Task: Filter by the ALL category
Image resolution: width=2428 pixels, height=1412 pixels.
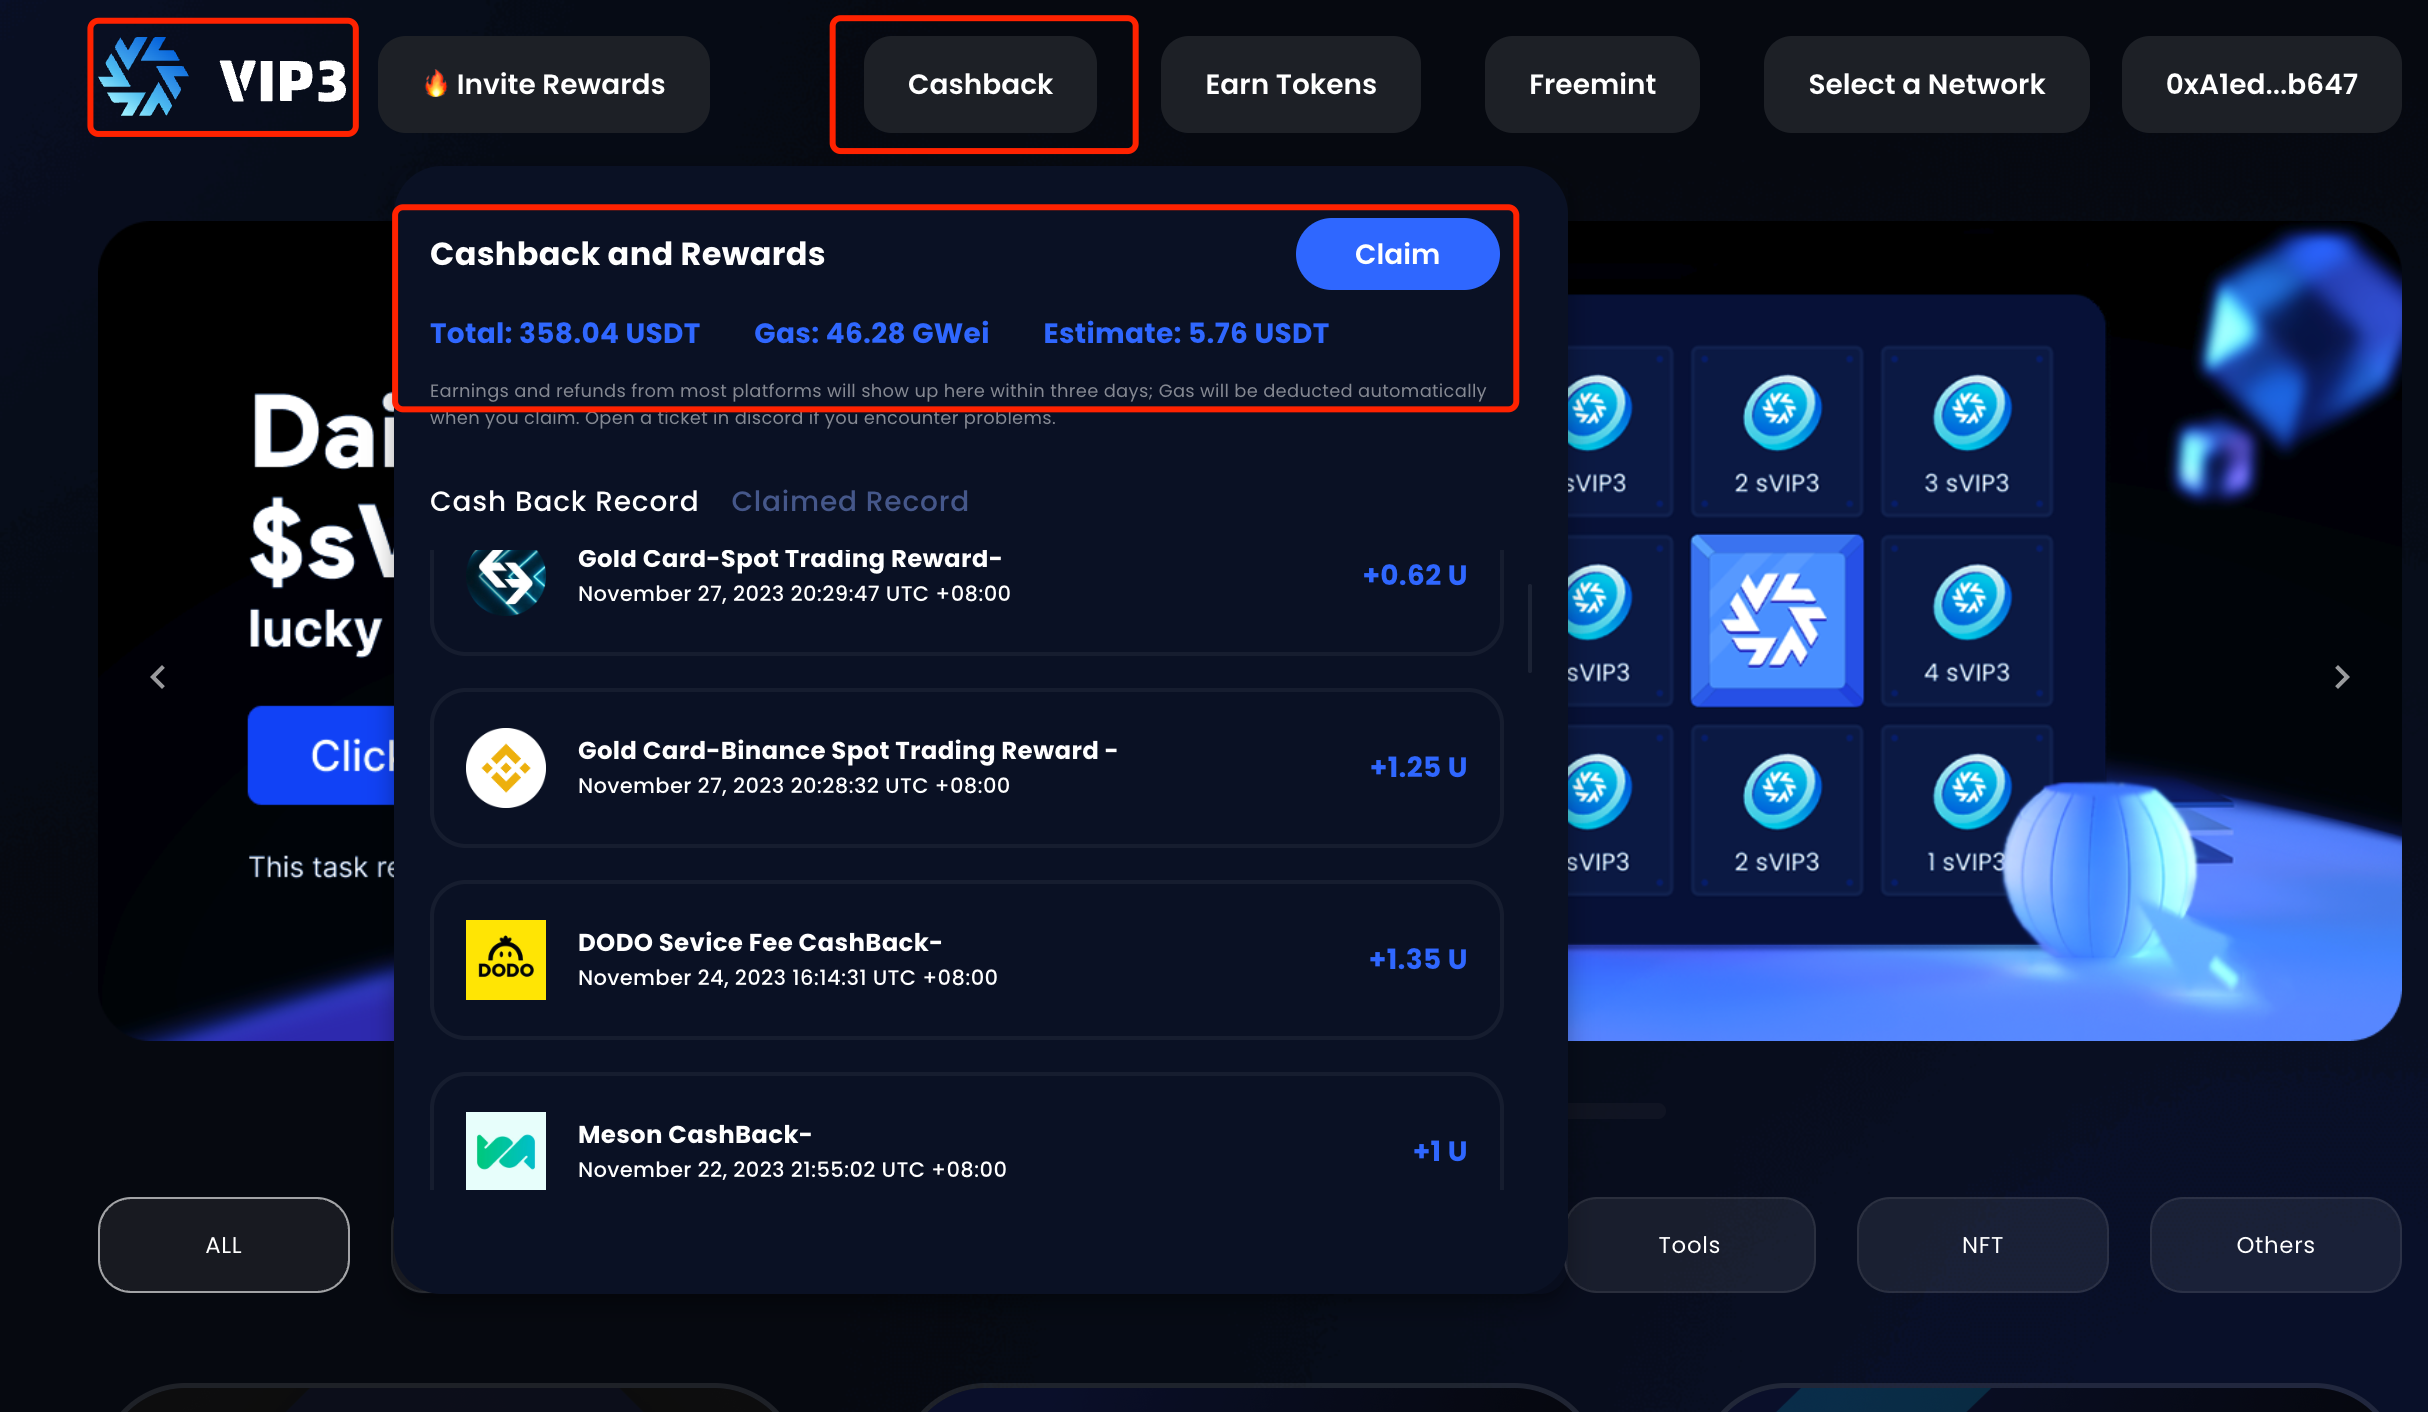Action: pos(223,1245)
